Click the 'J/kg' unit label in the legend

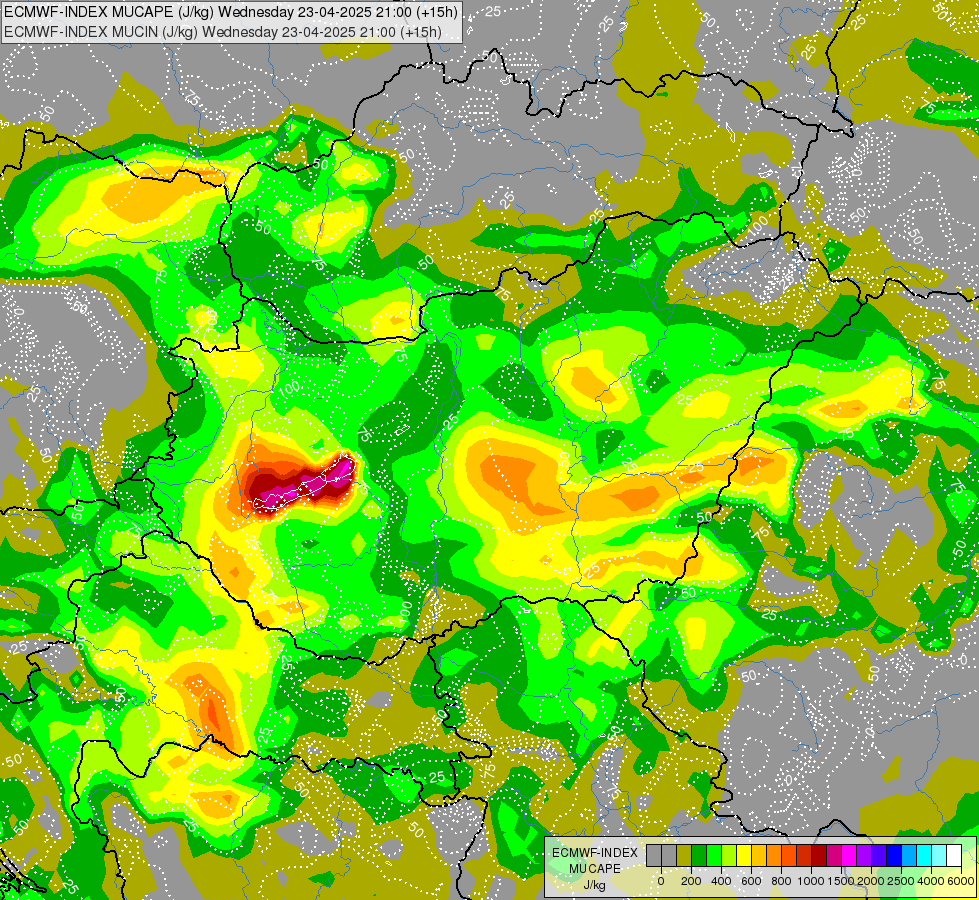point(594,886)
